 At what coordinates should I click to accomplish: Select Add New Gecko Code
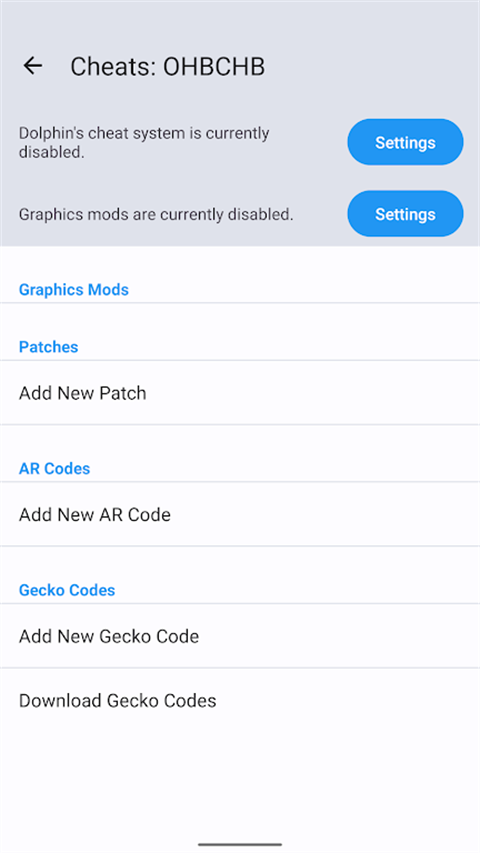point(240,636)
